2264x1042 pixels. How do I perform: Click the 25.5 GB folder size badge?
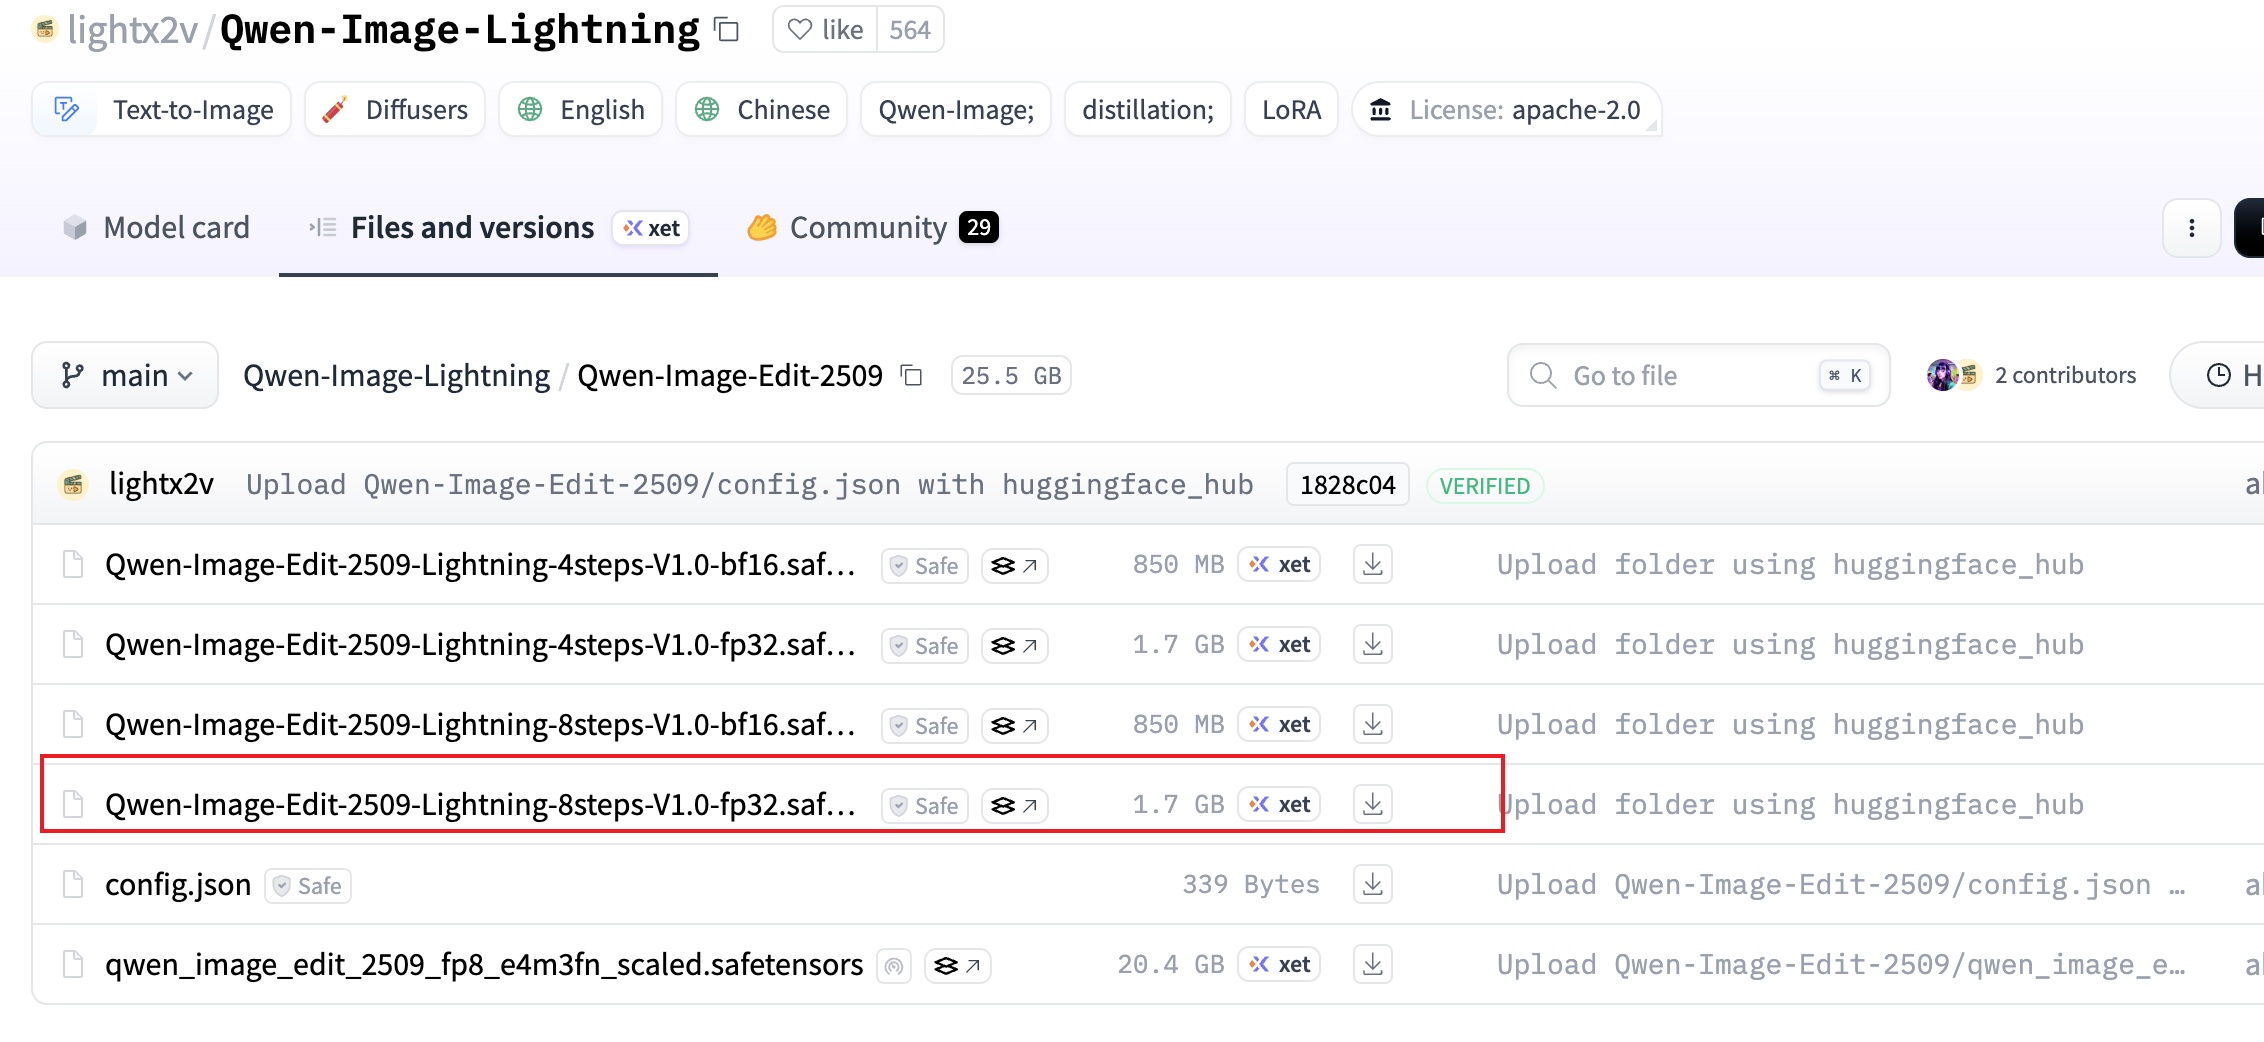(1011, 375)
